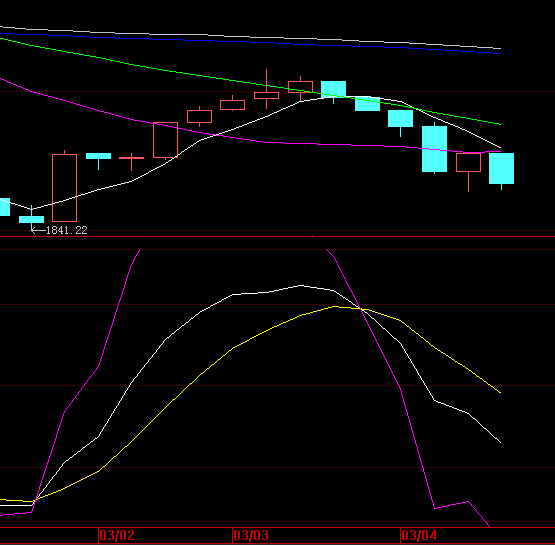Click the 03/02 date label

click(x=117, y=535)
